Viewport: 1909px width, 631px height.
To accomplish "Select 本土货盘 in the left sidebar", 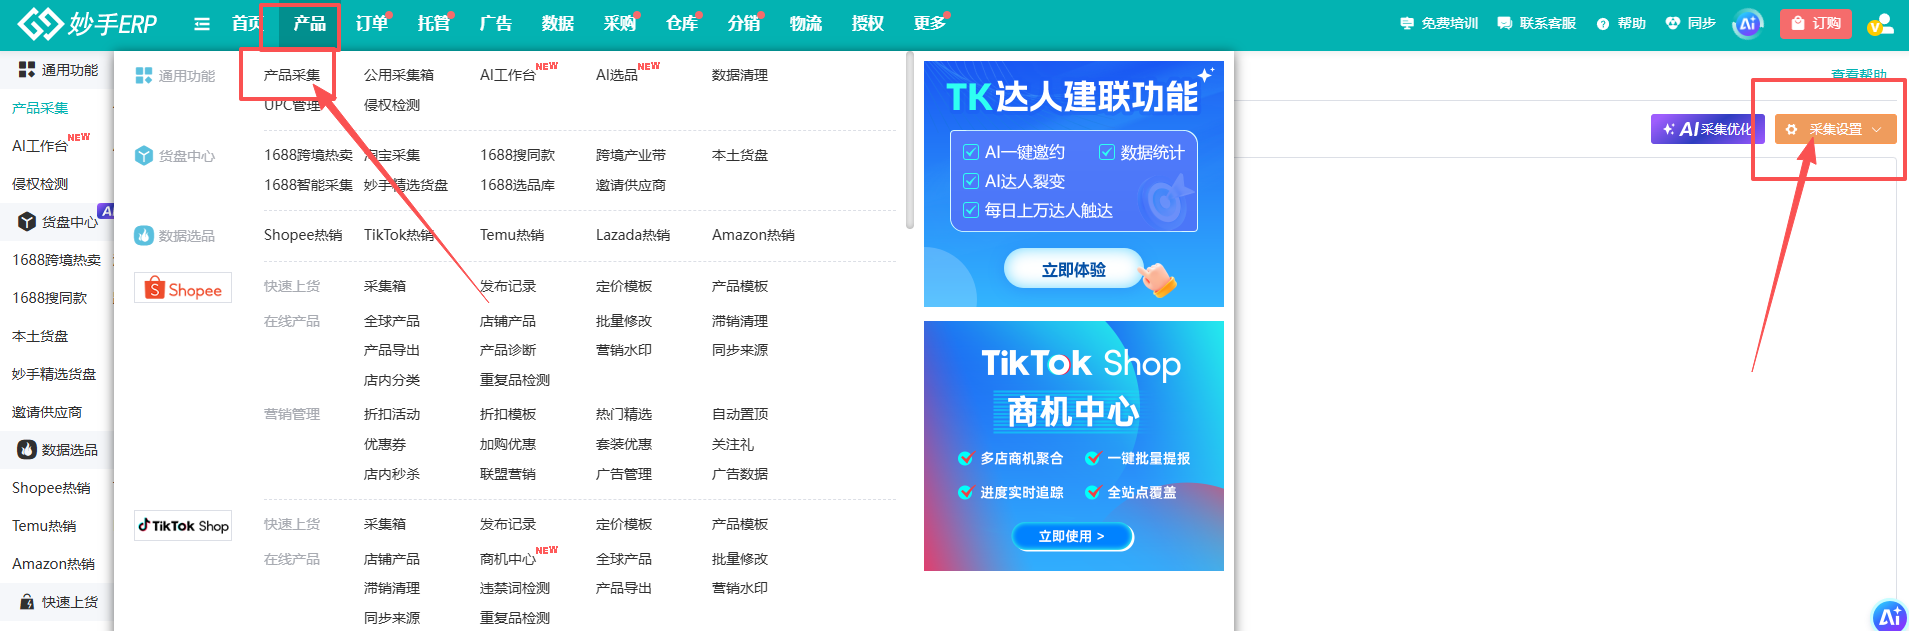I will pyautogui.click(x=40, y=336).
